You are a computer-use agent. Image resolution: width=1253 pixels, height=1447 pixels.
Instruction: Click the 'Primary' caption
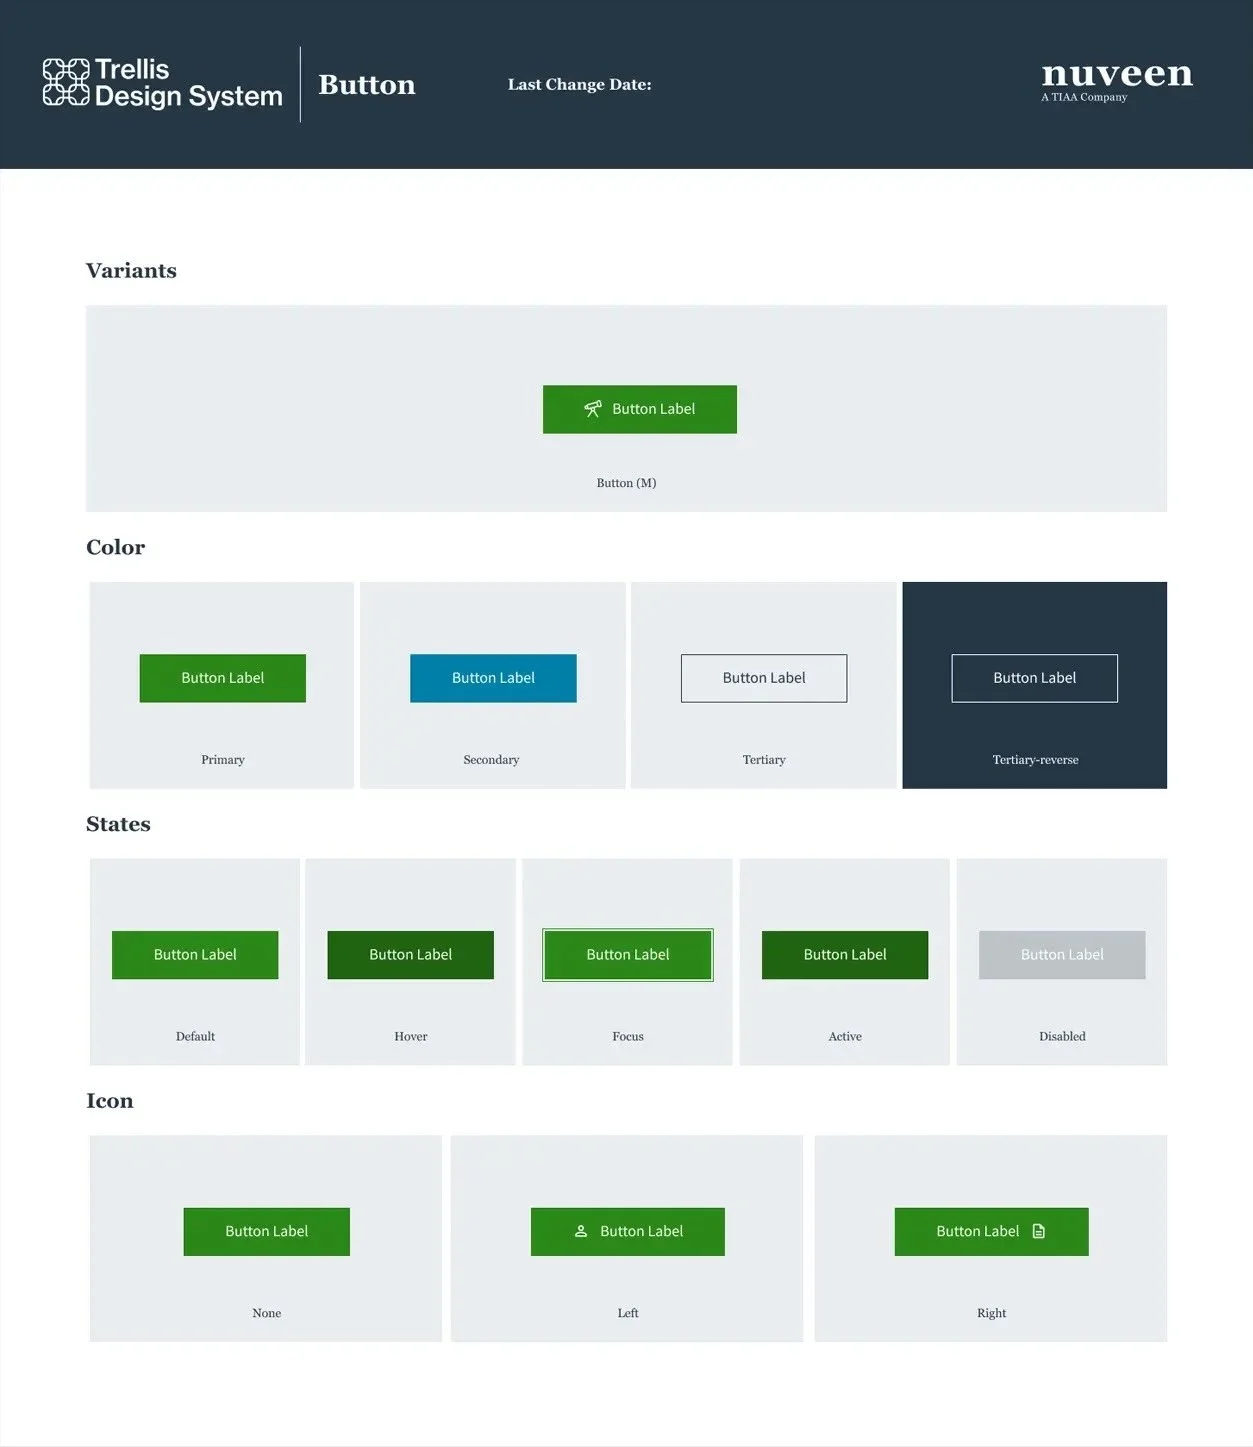pyautogui.click(x=223, y=760)
